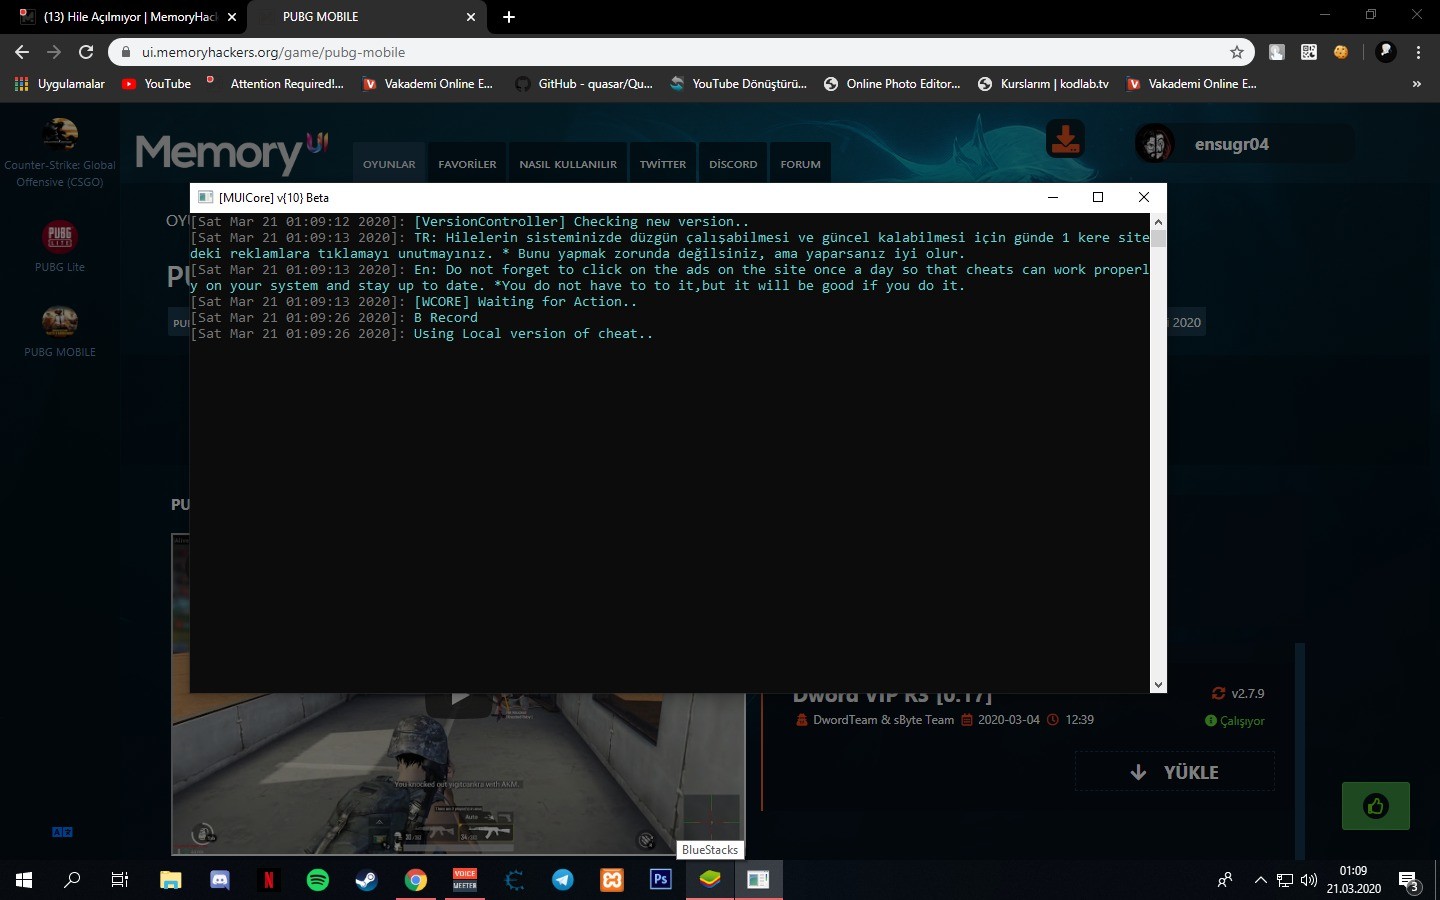Open the NASIL KULLANILIR menu item
This screenshot has width=1440, height=900.
pos(568,164)
